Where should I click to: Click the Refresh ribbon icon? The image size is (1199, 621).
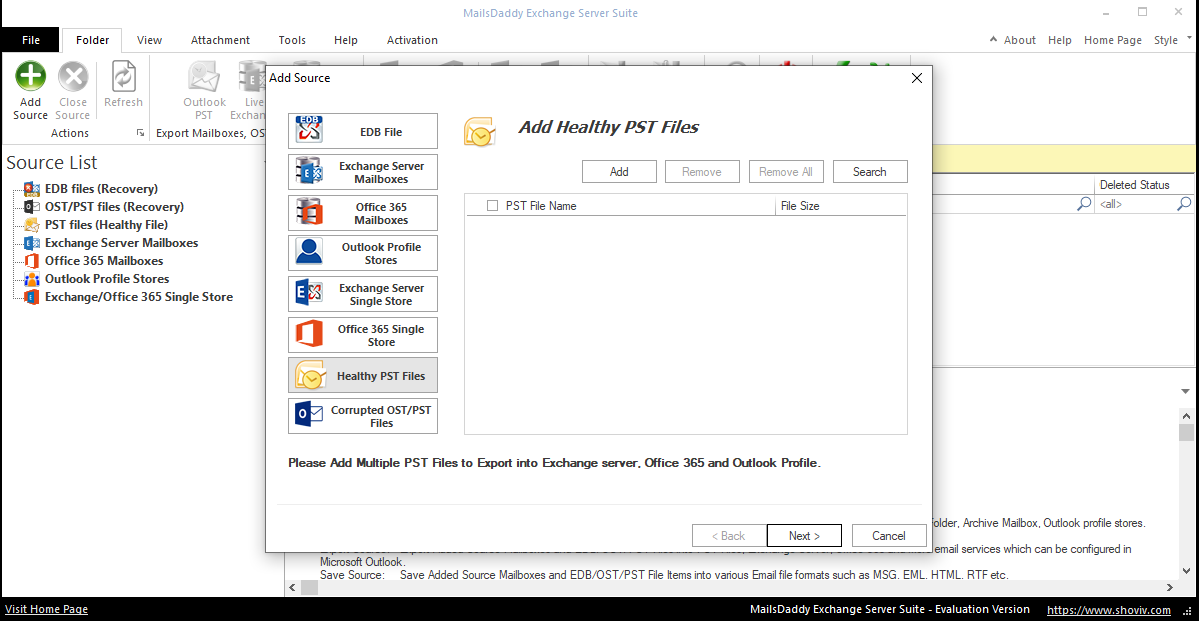click(123, 76)
